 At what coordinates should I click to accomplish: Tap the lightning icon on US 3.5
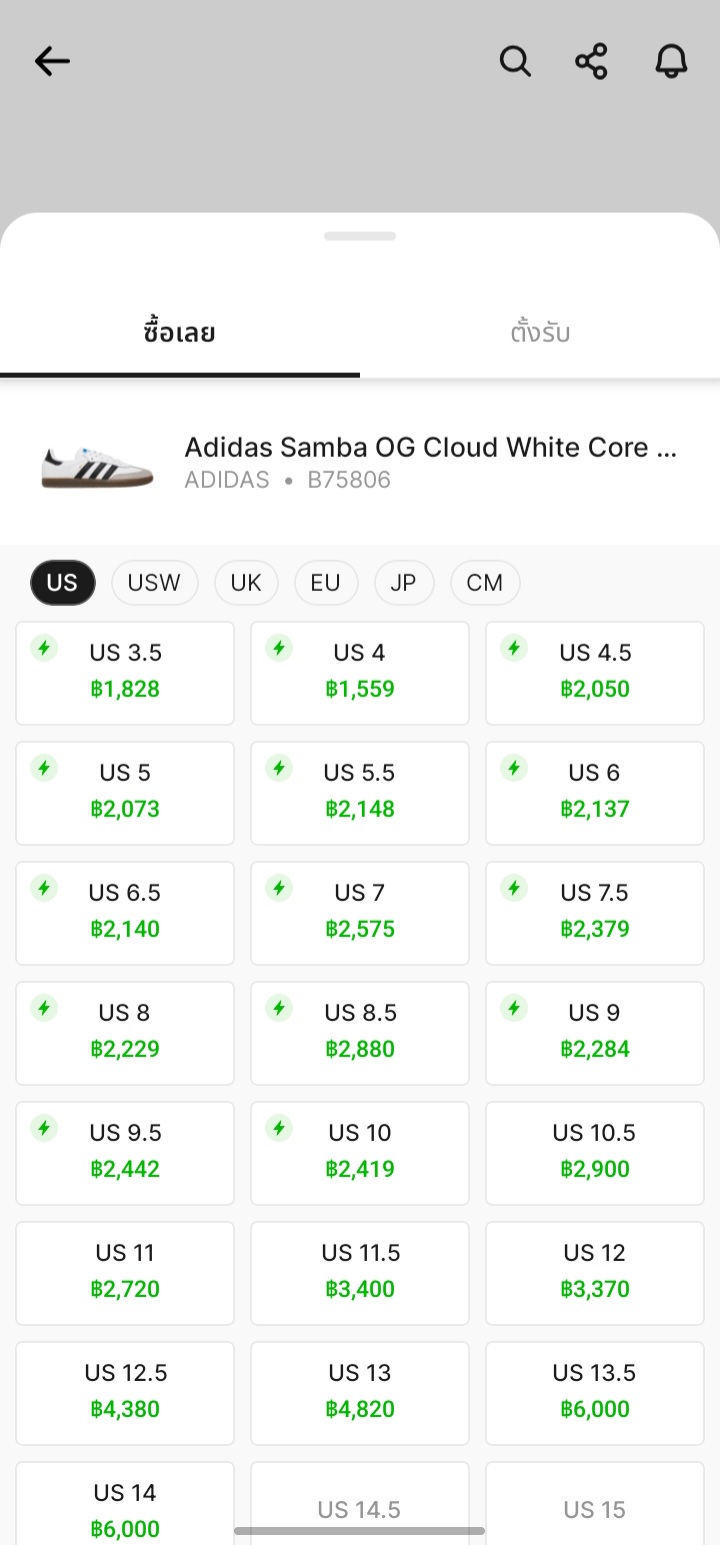tap(44, 648)
